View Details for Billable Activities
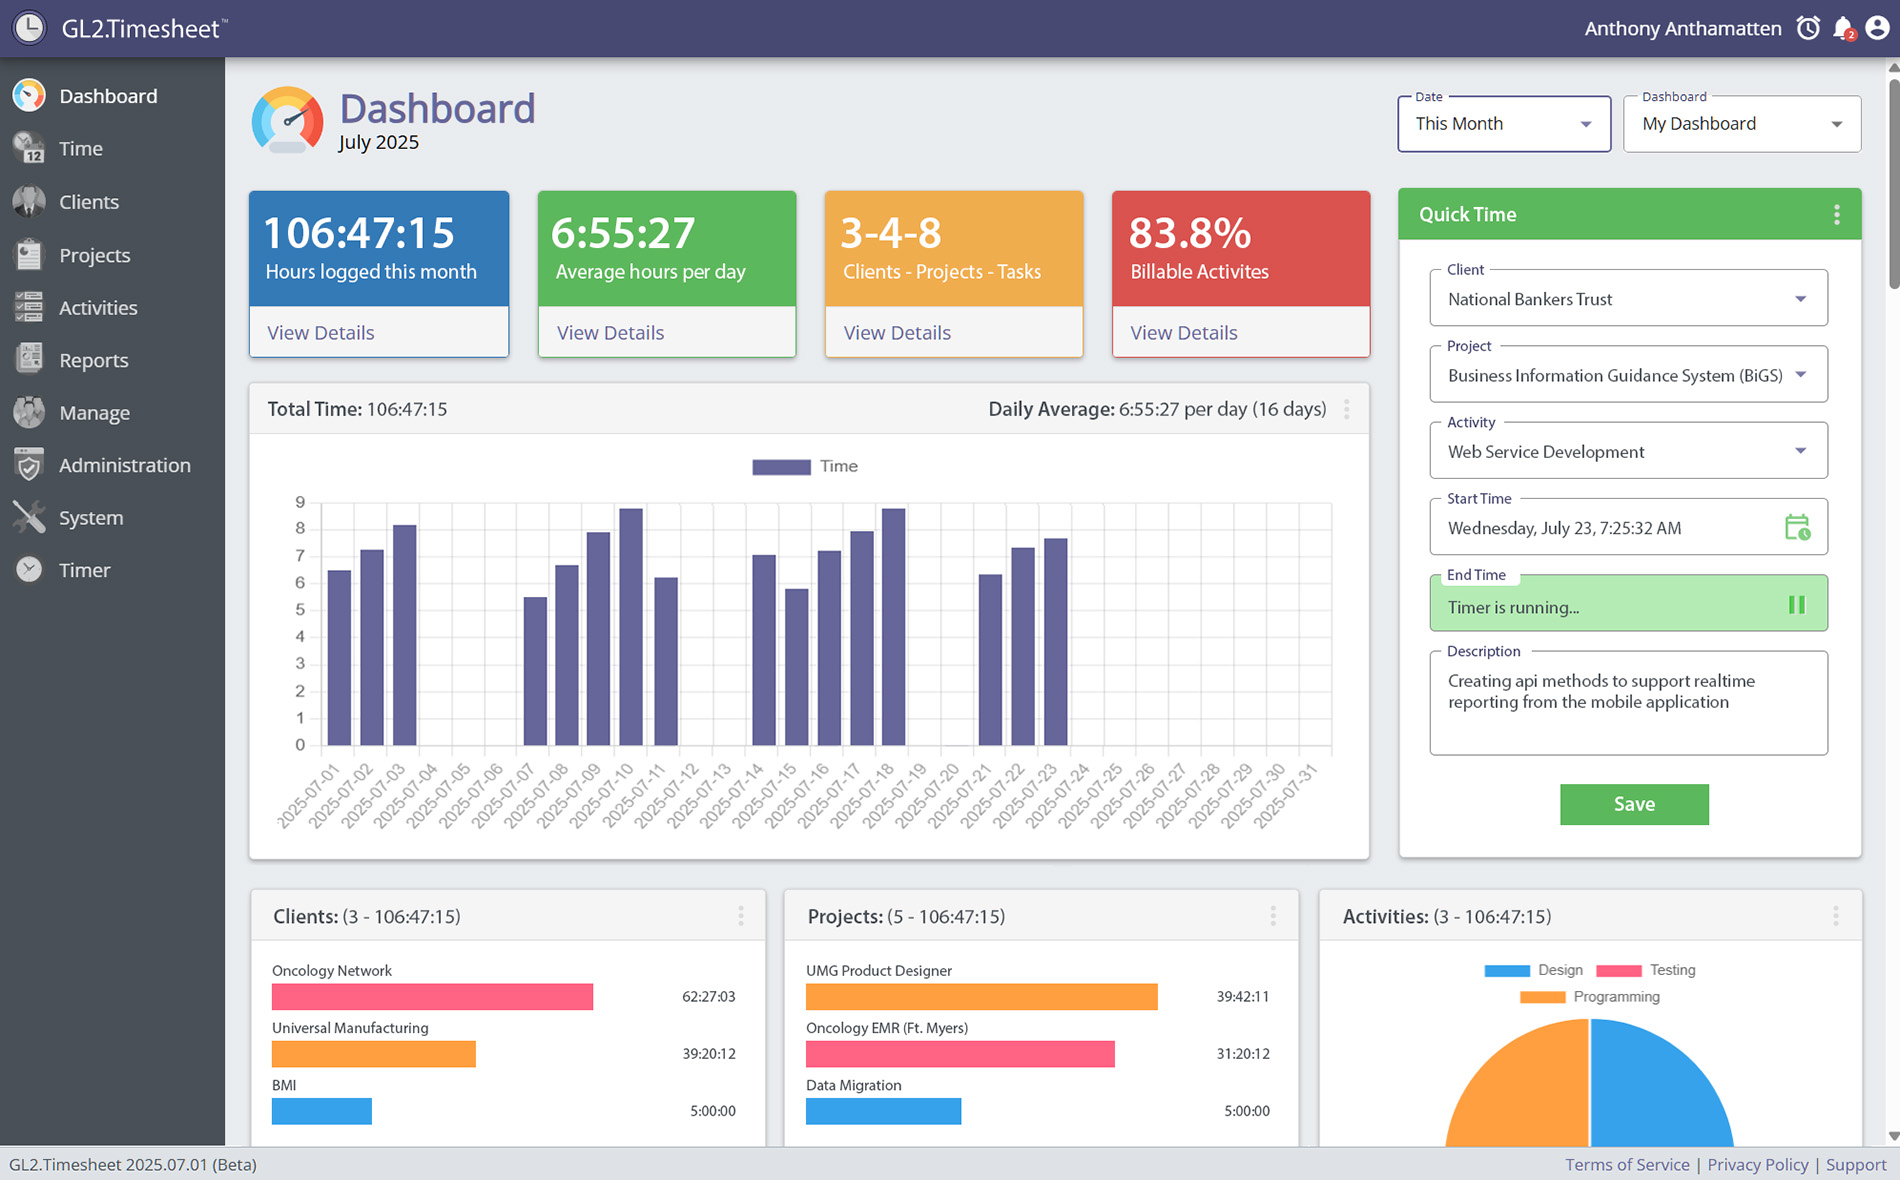Image resolution: width=1900 pixels, height=1180 pixels. pyautogui.click(x=1184, y=333)
